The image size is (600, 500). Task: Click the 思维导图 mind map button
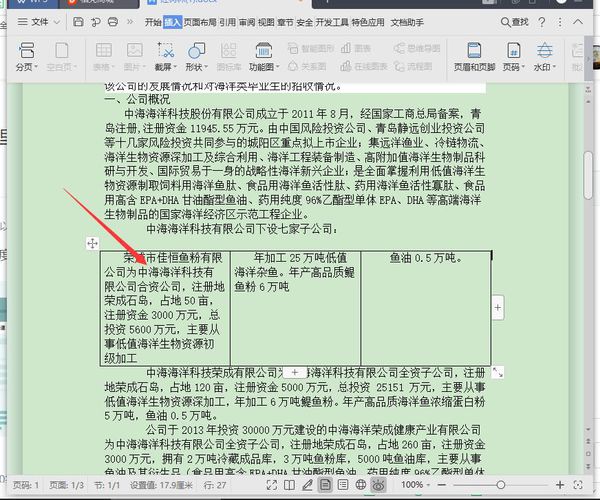click(417, 48)
